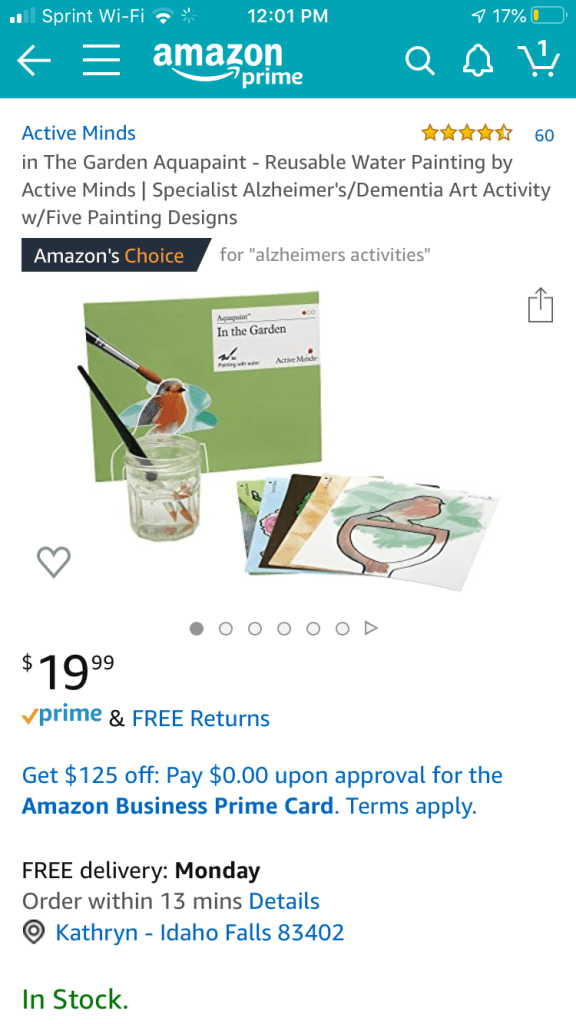
Task: Open the hamburger menu
Action: 101,61
